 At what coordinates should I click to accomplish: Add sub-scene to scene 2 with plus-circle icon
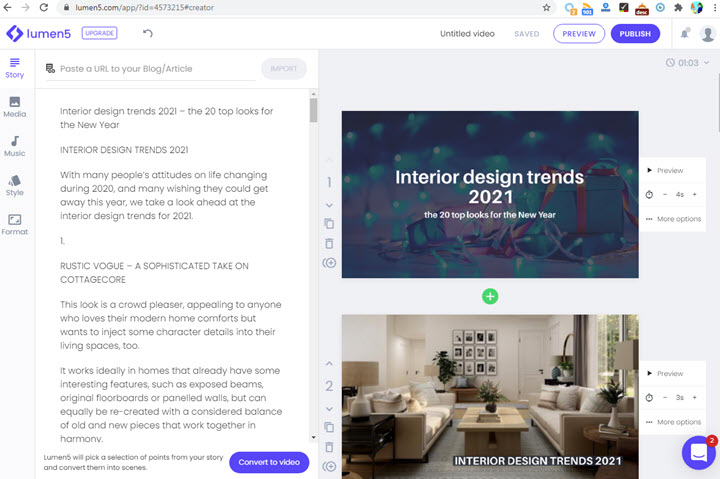point(329,467)
